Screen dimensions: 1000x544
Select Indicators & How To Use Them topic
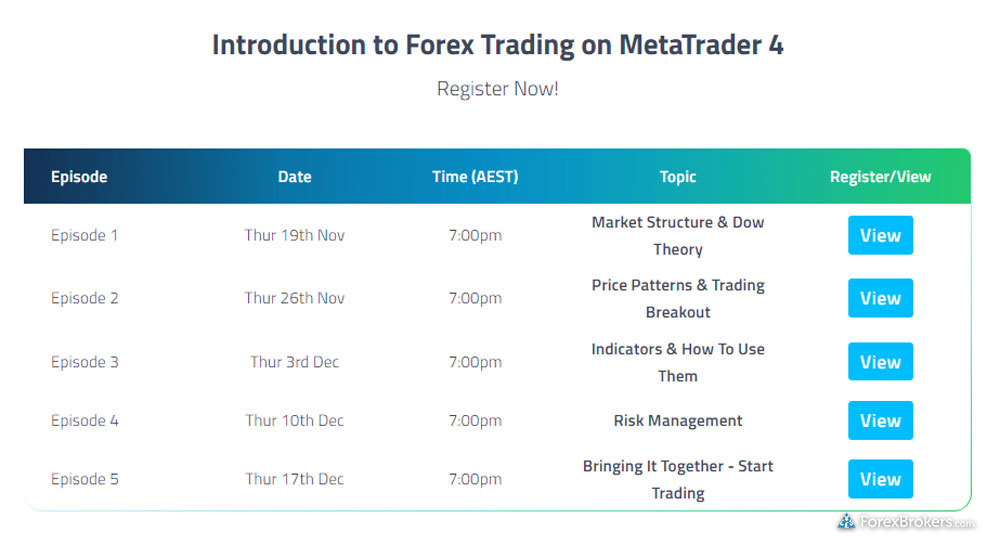[677, 362]
